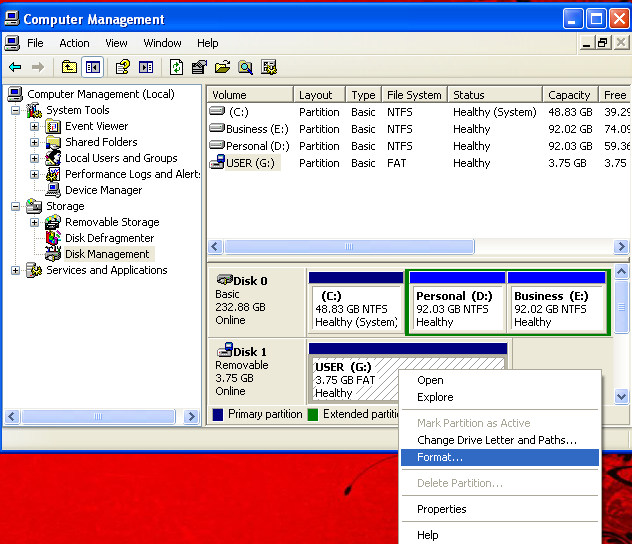632x544 pixels.
Task: Click the Disk 0 drive icon
Action: (x=225, y=280)
